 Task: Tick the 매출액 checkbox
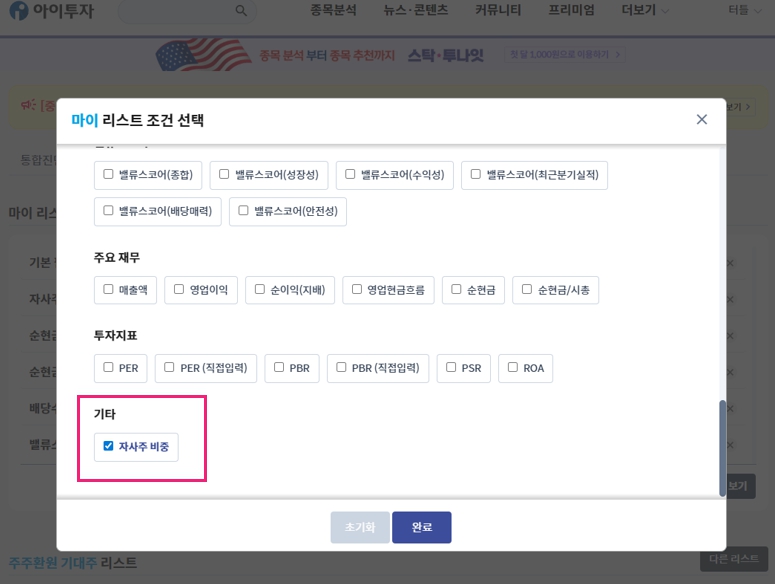pos(108,289)
